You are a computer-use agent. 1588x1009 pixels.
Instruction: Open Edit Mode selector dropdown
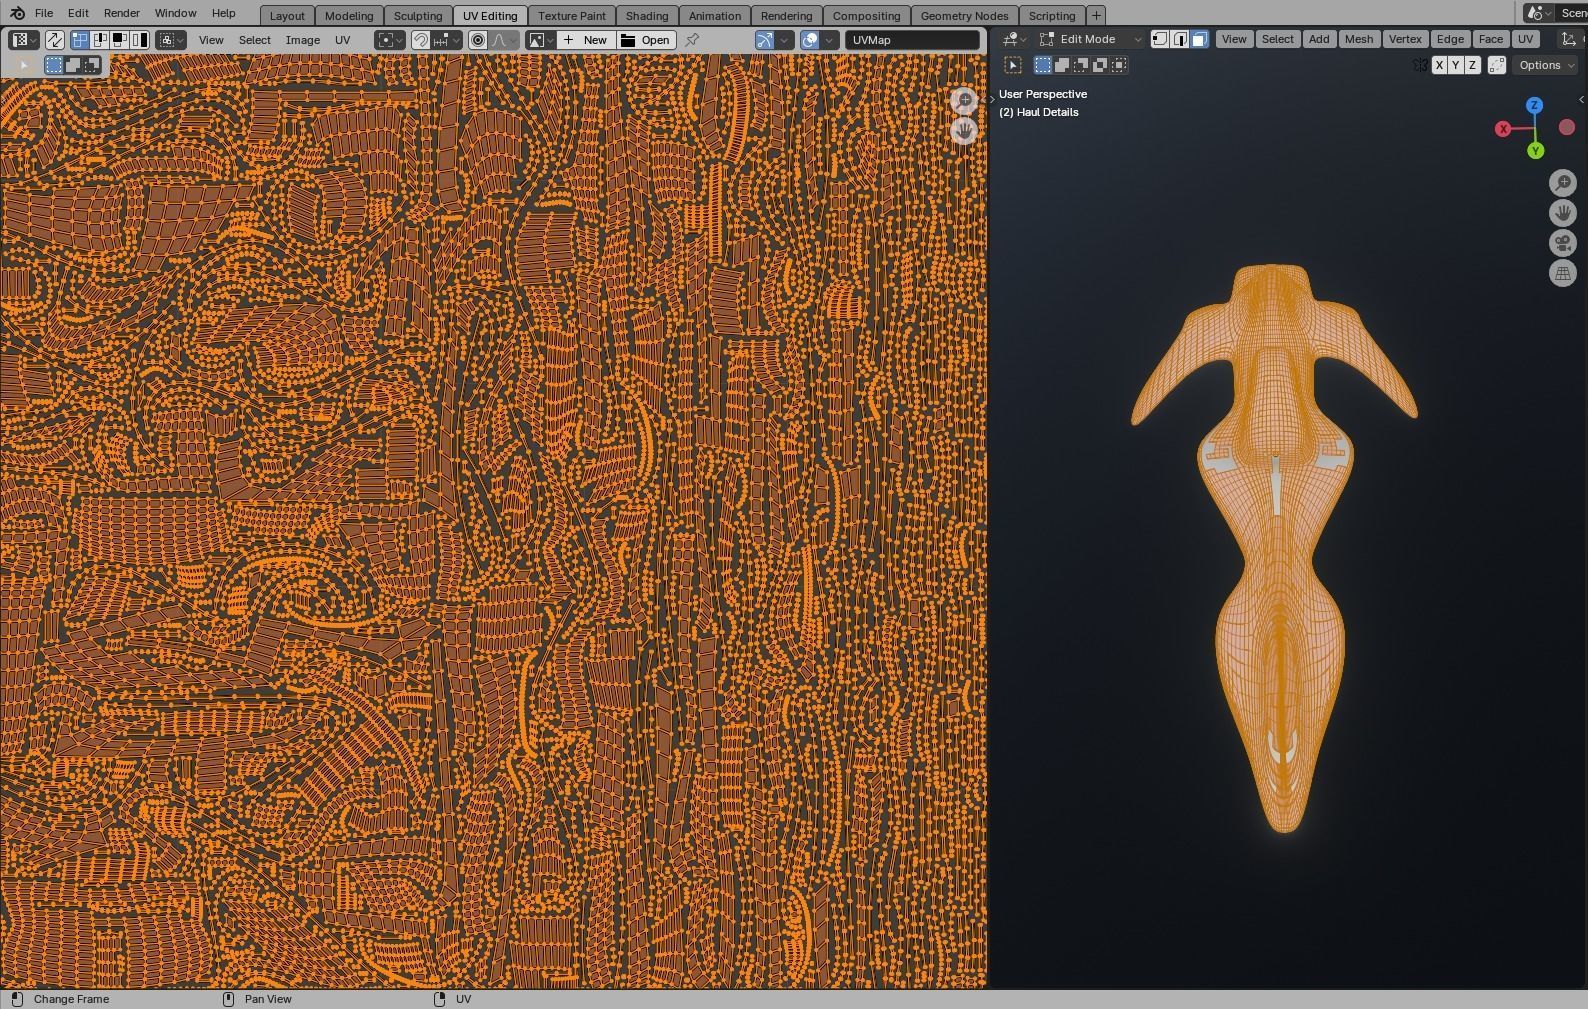click(x=1090, y=39)
